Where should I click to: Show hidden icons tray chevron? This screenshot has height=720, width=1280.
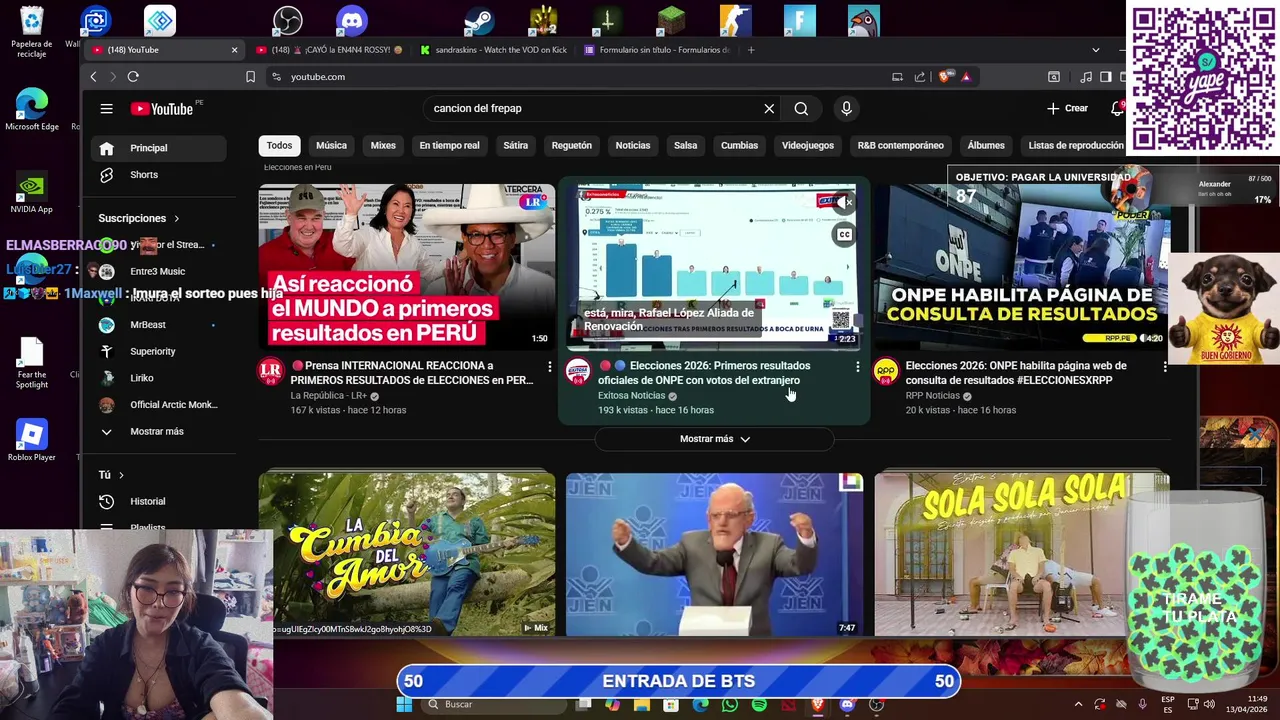pyautogui.click(x=1078, y=704)
